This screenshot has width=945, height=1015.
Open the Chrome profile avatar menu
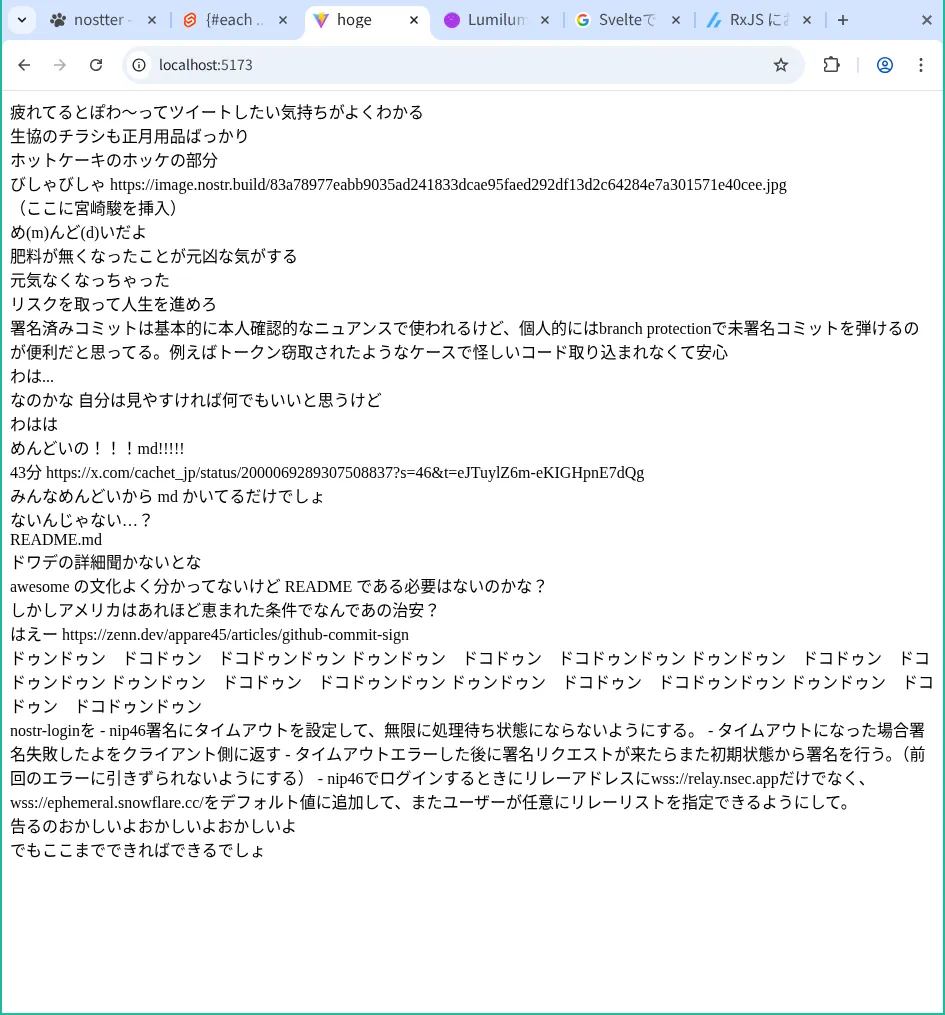[x=885, y=65]
